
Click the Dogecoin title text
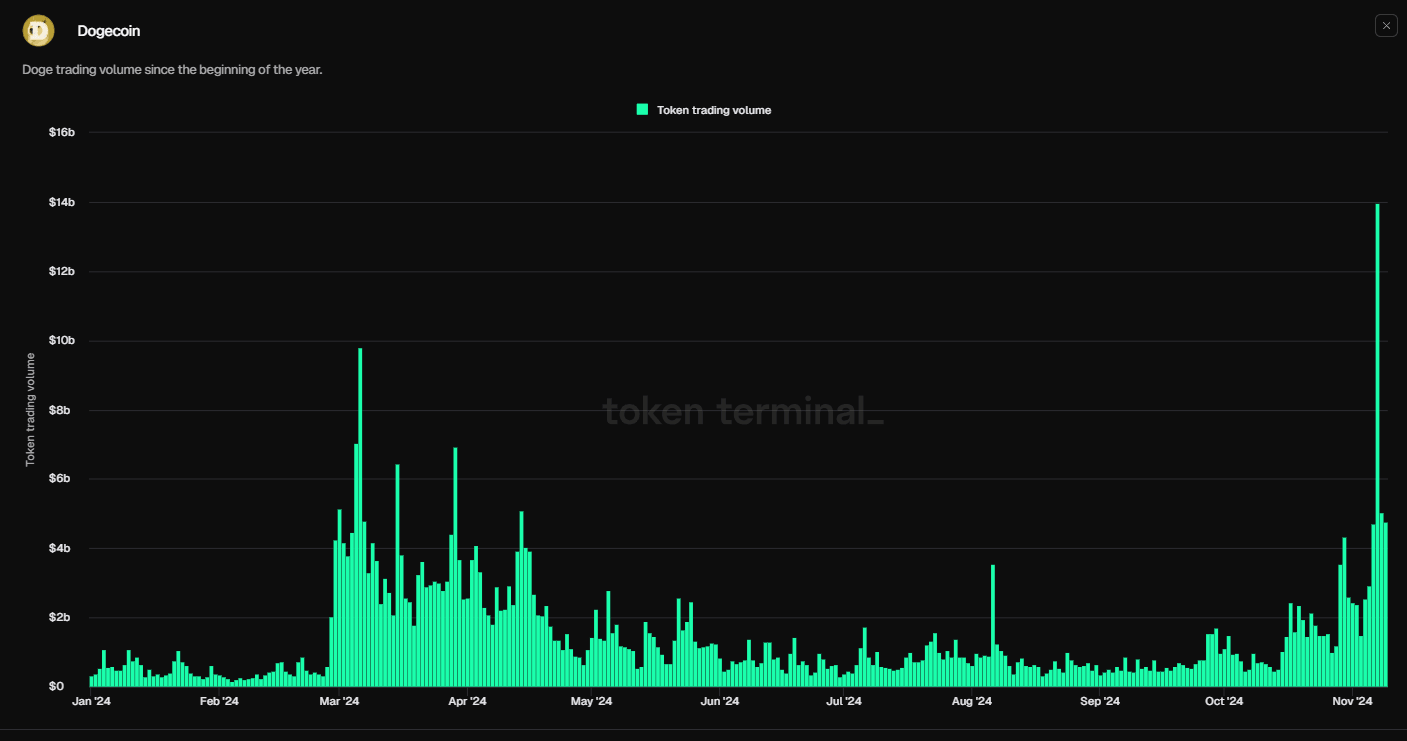click(x=108, y=30)
